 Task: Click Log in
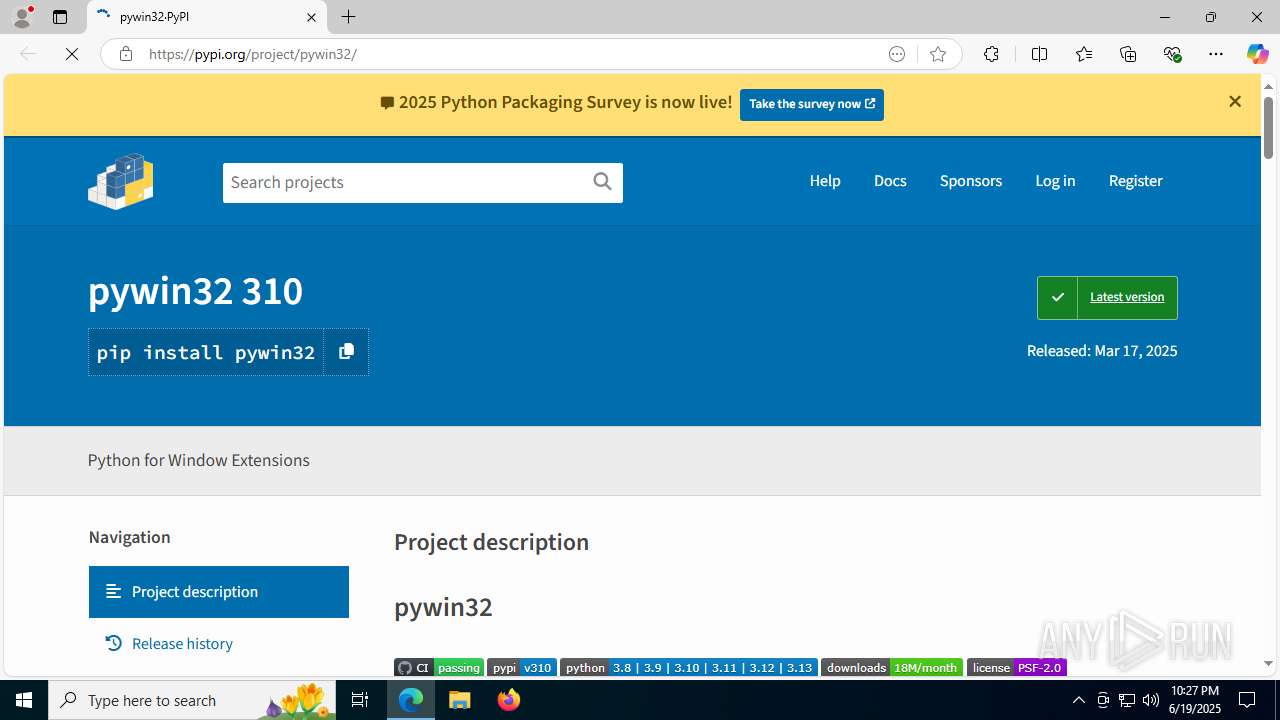pos(1055,181)
